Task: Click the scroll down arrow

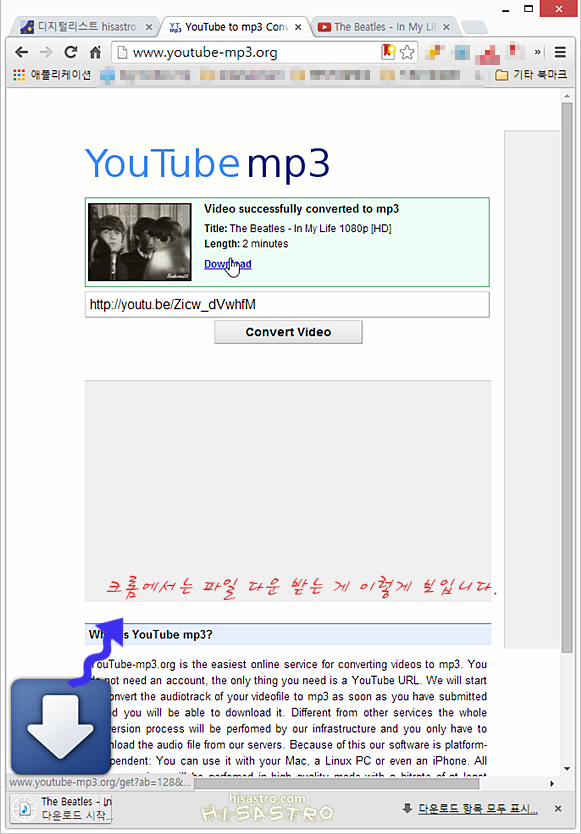Action: [x=567, y=769]
